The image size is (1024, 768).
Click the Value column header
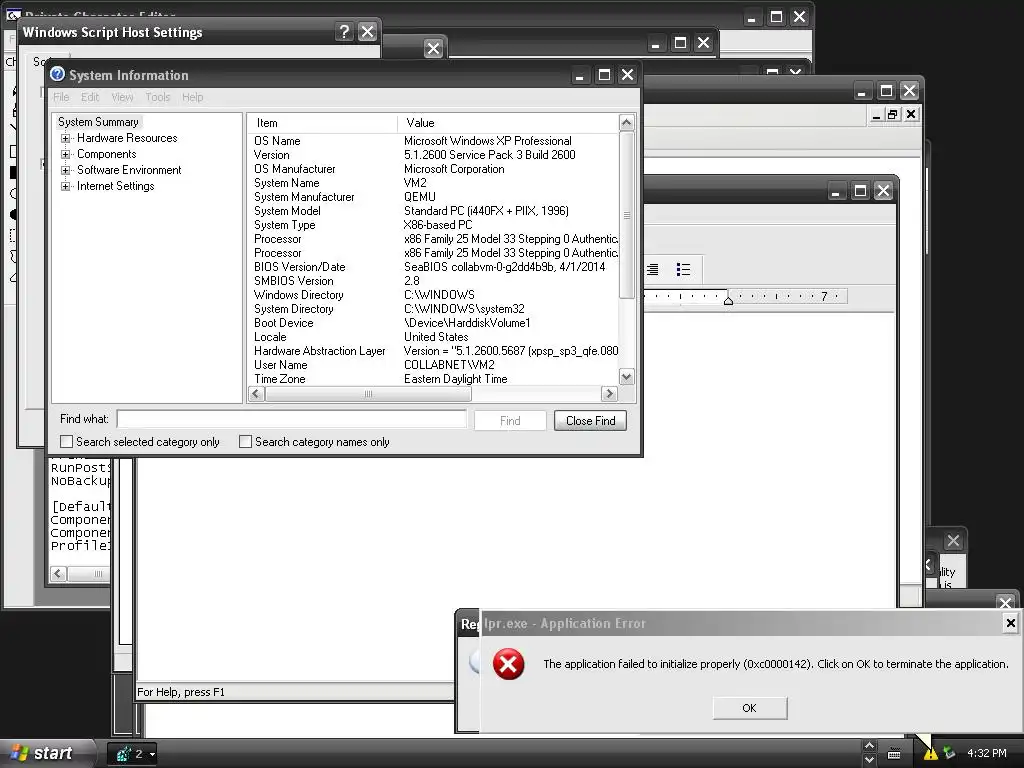(507, 123)
